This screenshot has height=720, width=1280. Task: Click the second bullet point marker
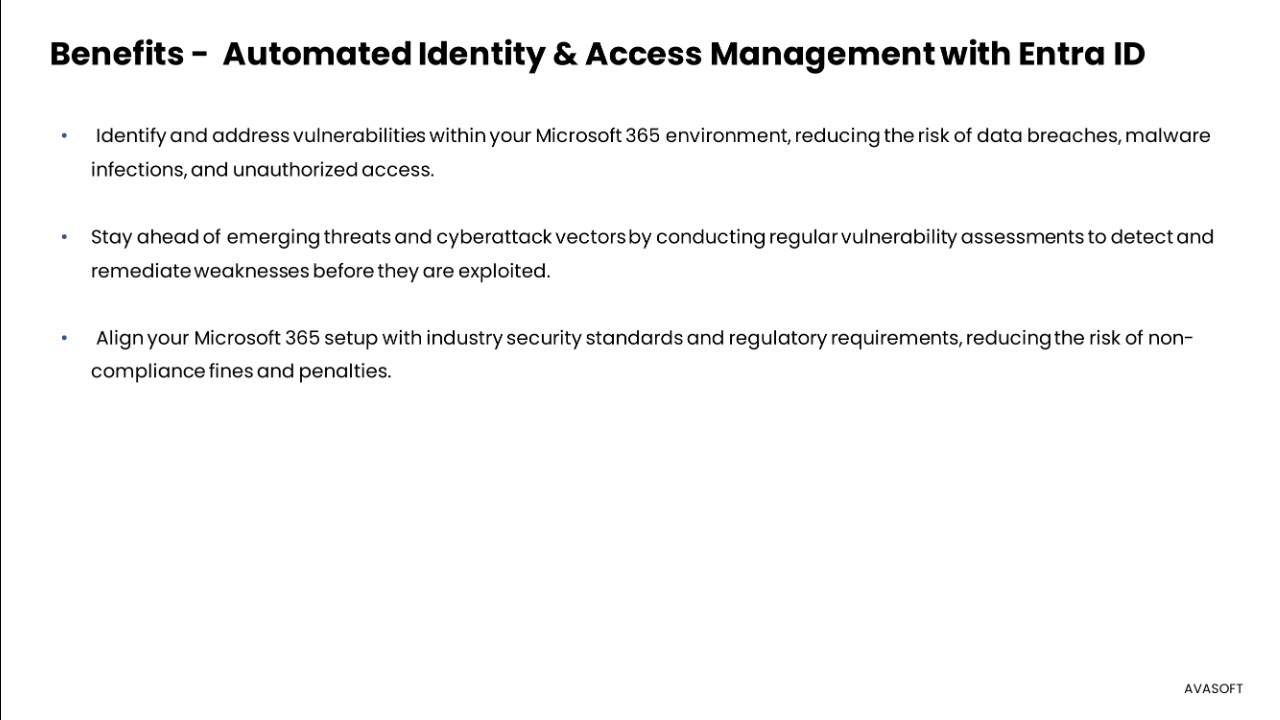[x=64, y=237]
